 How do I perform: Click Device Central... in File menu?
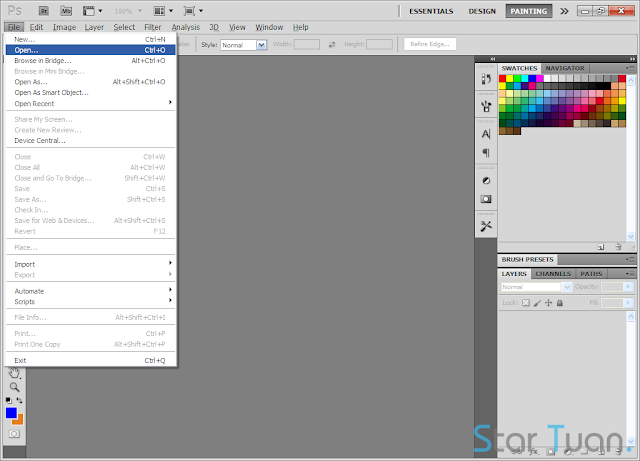click(x=91, y=140)
